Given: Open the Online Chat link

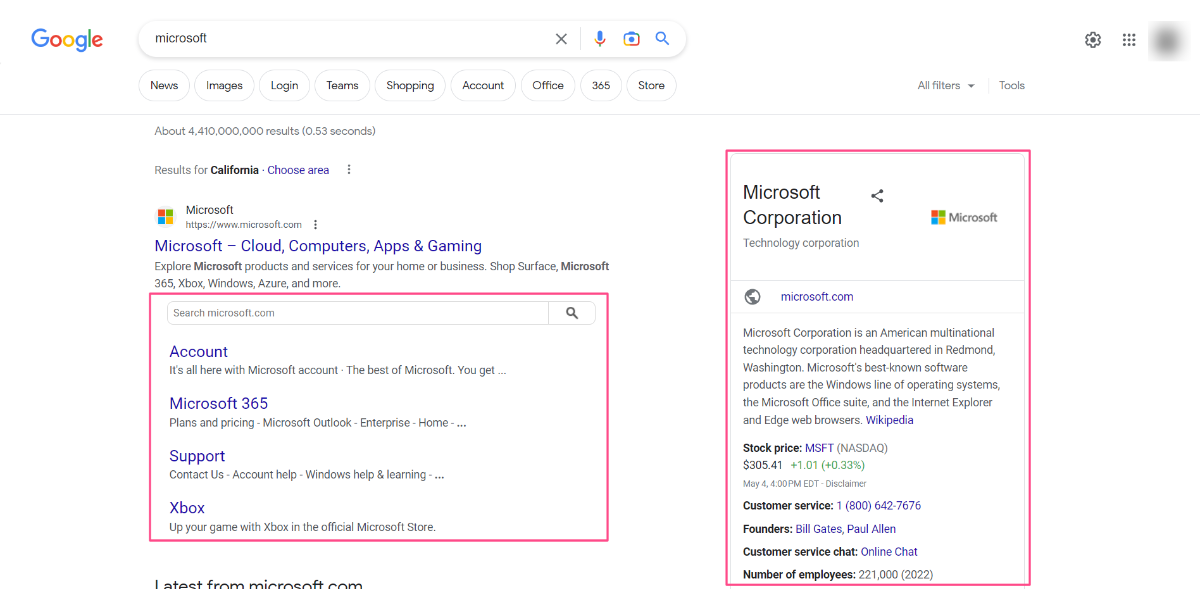Looking at the screenshot, I should click(889, 552).
